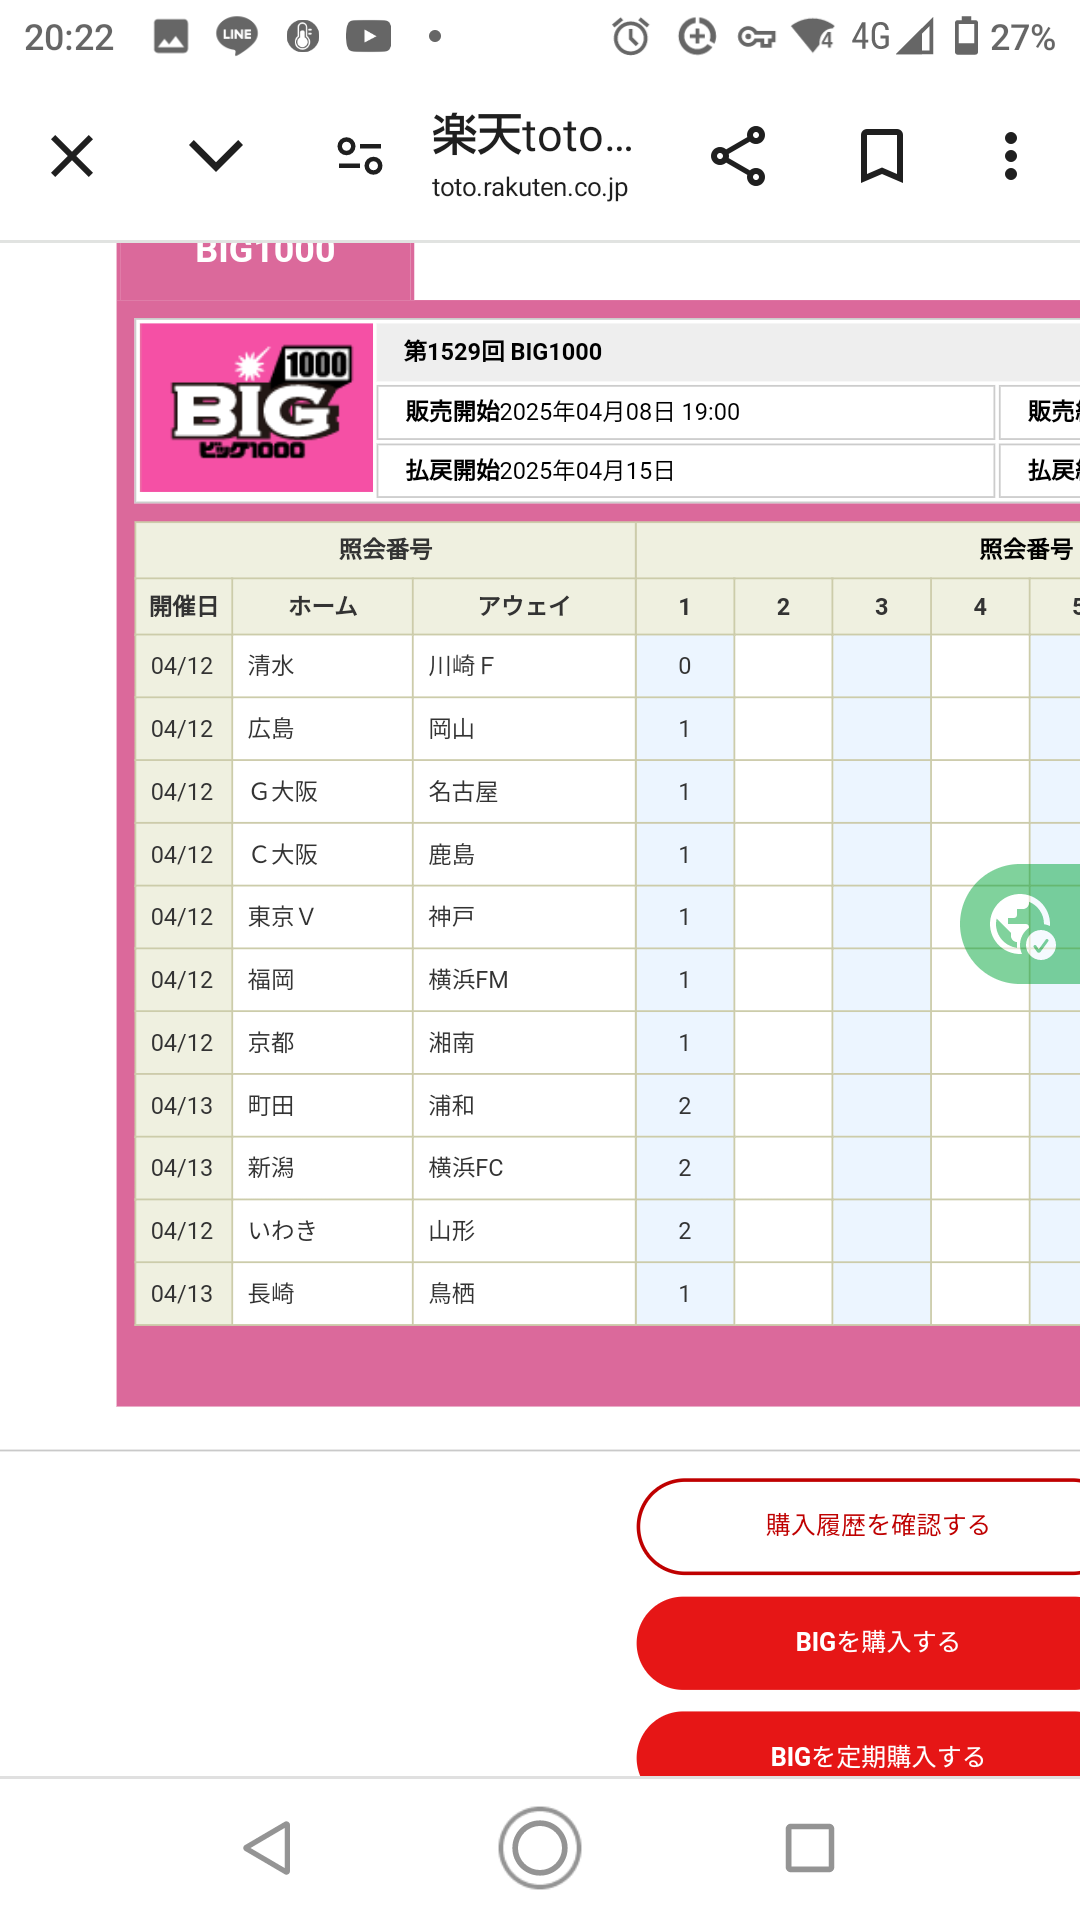Tap Android home navigation button
1080x1920 pixels.
540,1847
